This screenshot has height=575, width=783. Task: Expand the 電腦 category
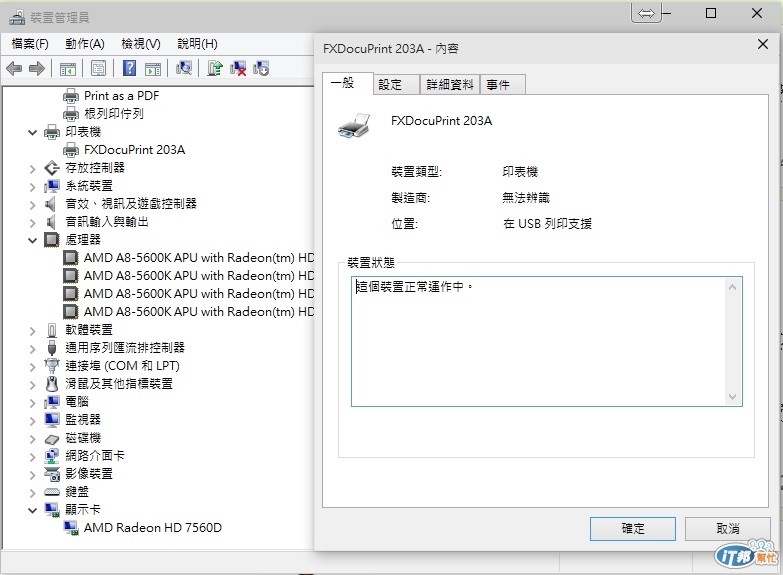(32, 402)
